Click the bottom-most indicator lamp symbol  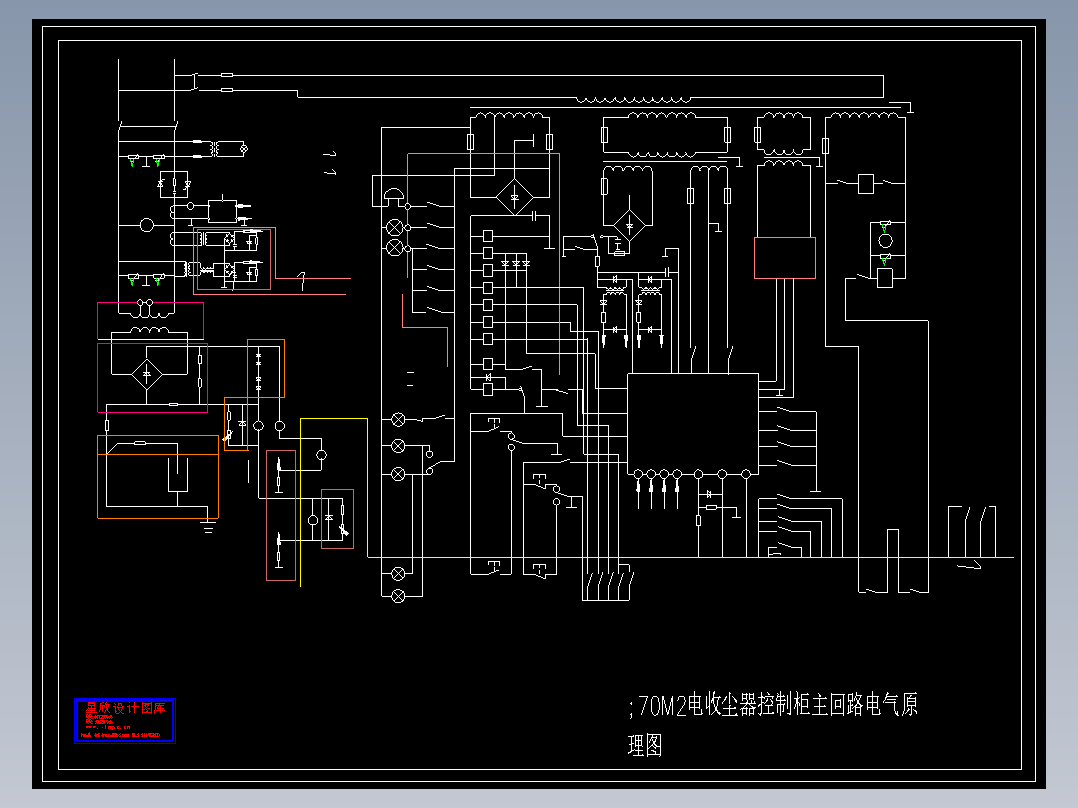pyautogui.click(x=398, y=596)
